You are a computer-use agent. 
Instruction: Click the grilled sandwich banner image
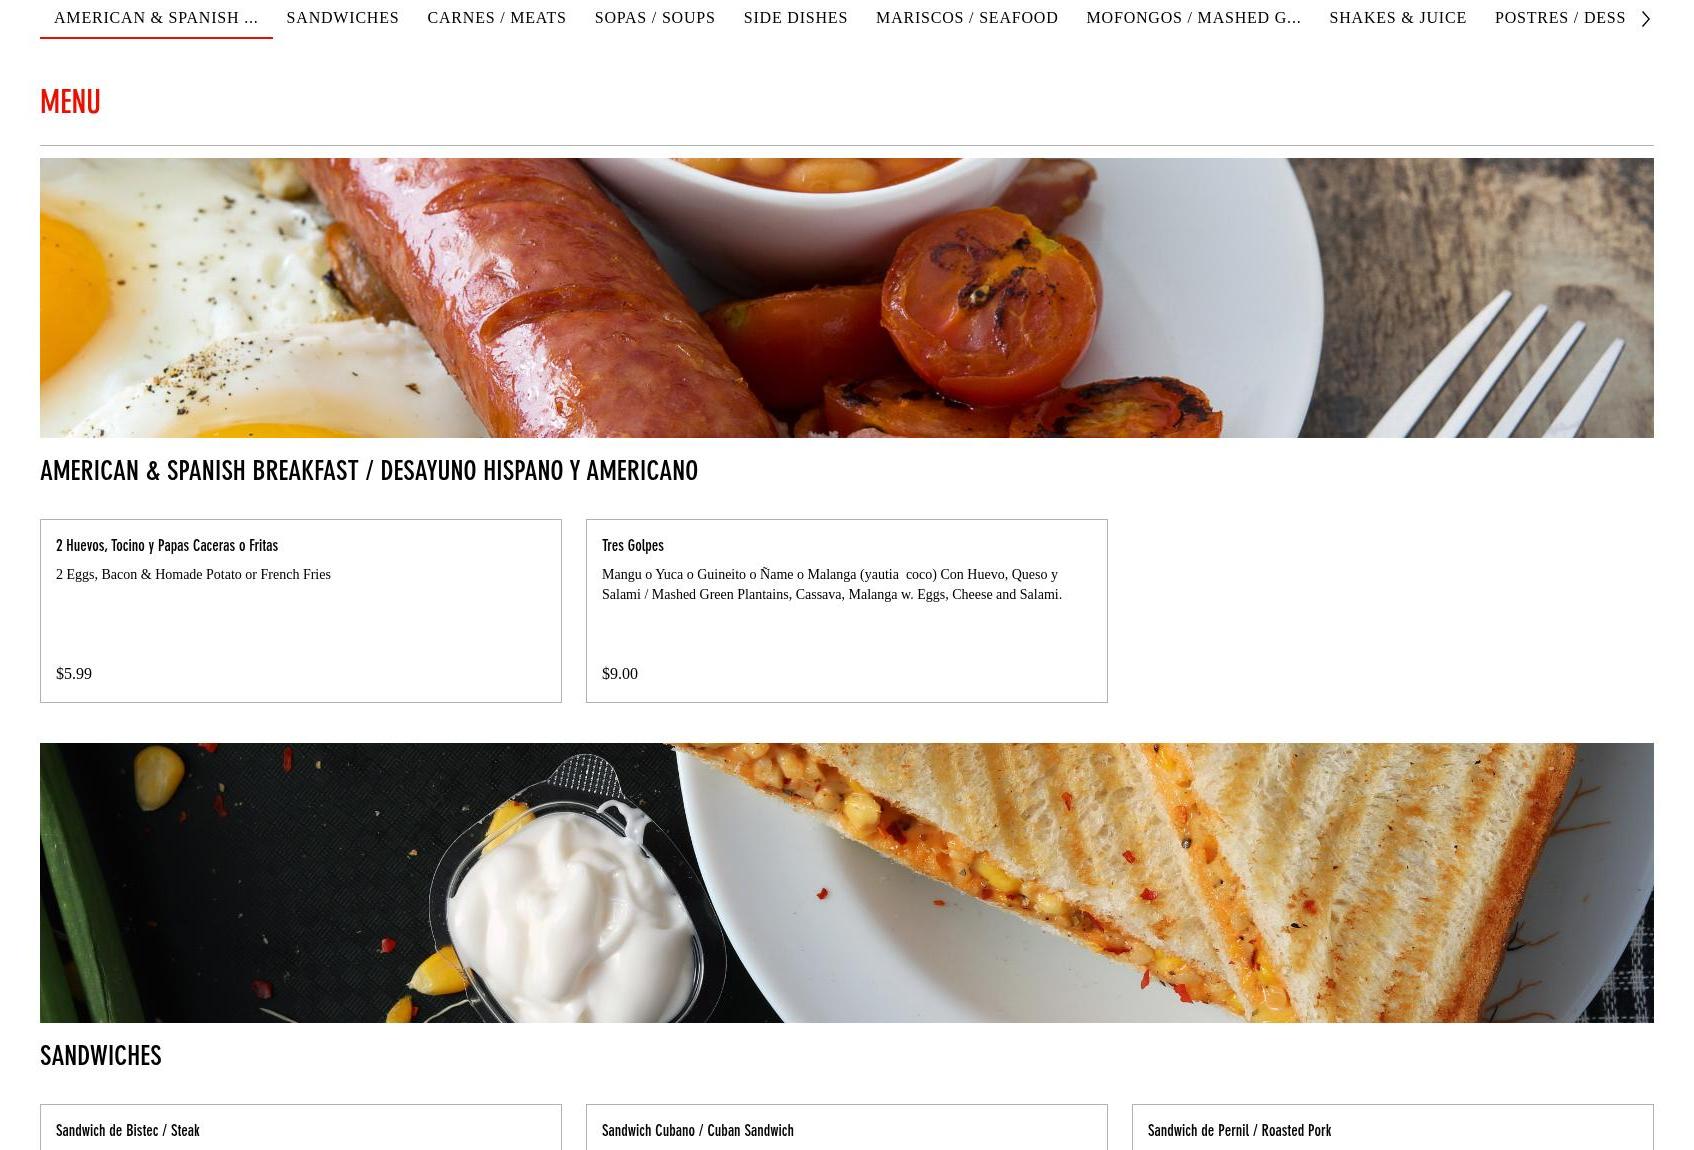coord(847,883)
